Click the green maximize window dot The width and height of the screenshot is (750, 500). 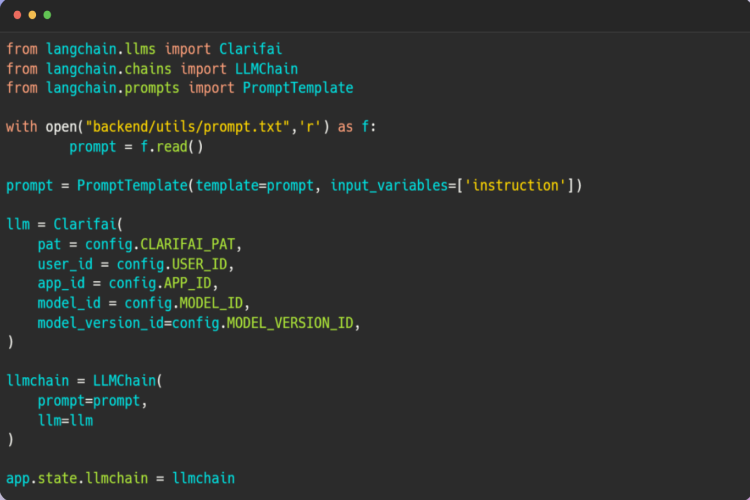pos(47,15)
